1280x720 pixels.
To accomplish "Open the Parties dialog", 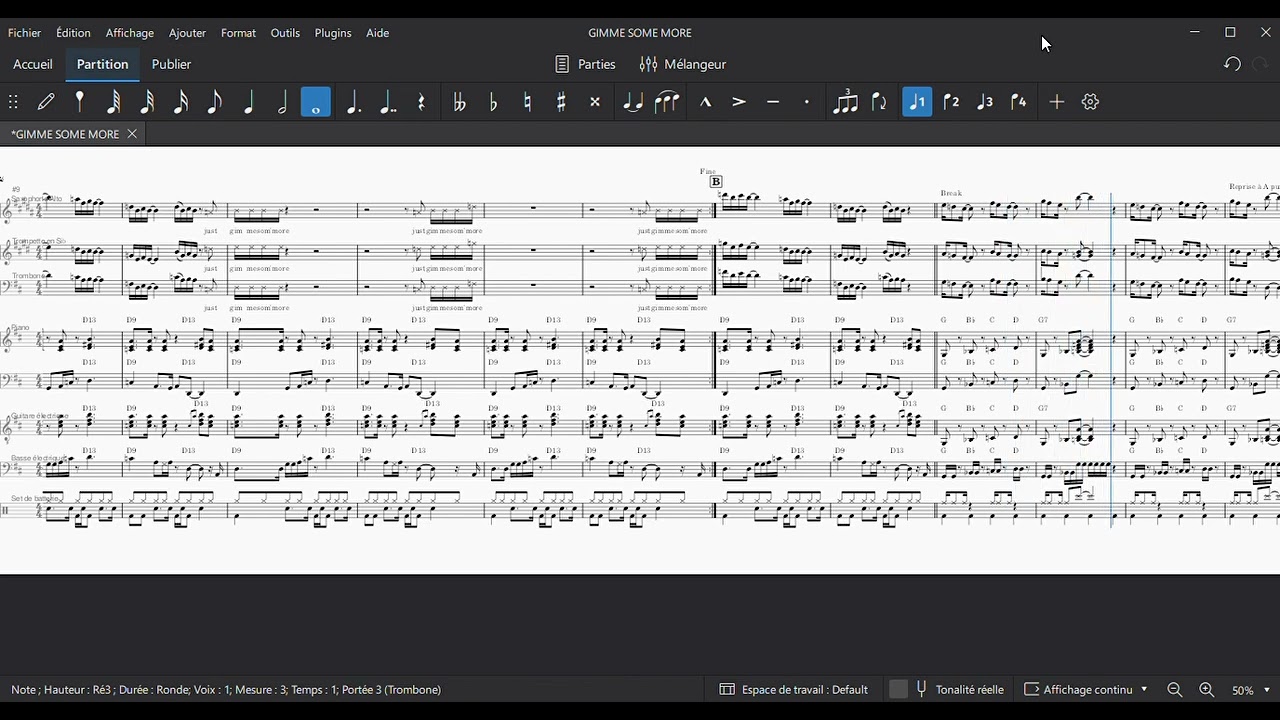I will pyautogui.click(x=586, y=64).
